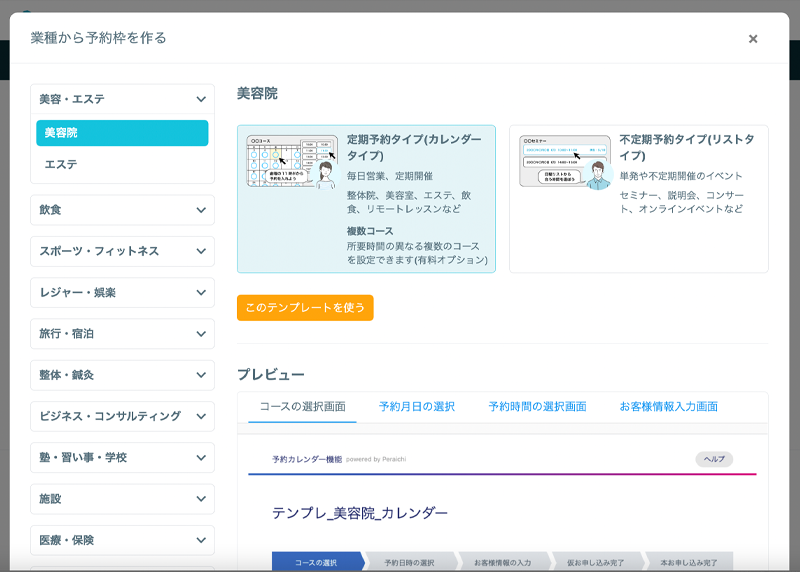Viewport: 800px width, 572px height.
Task: Click the calendar type illustration thumbnail
Action: click(x=292, y=162)
